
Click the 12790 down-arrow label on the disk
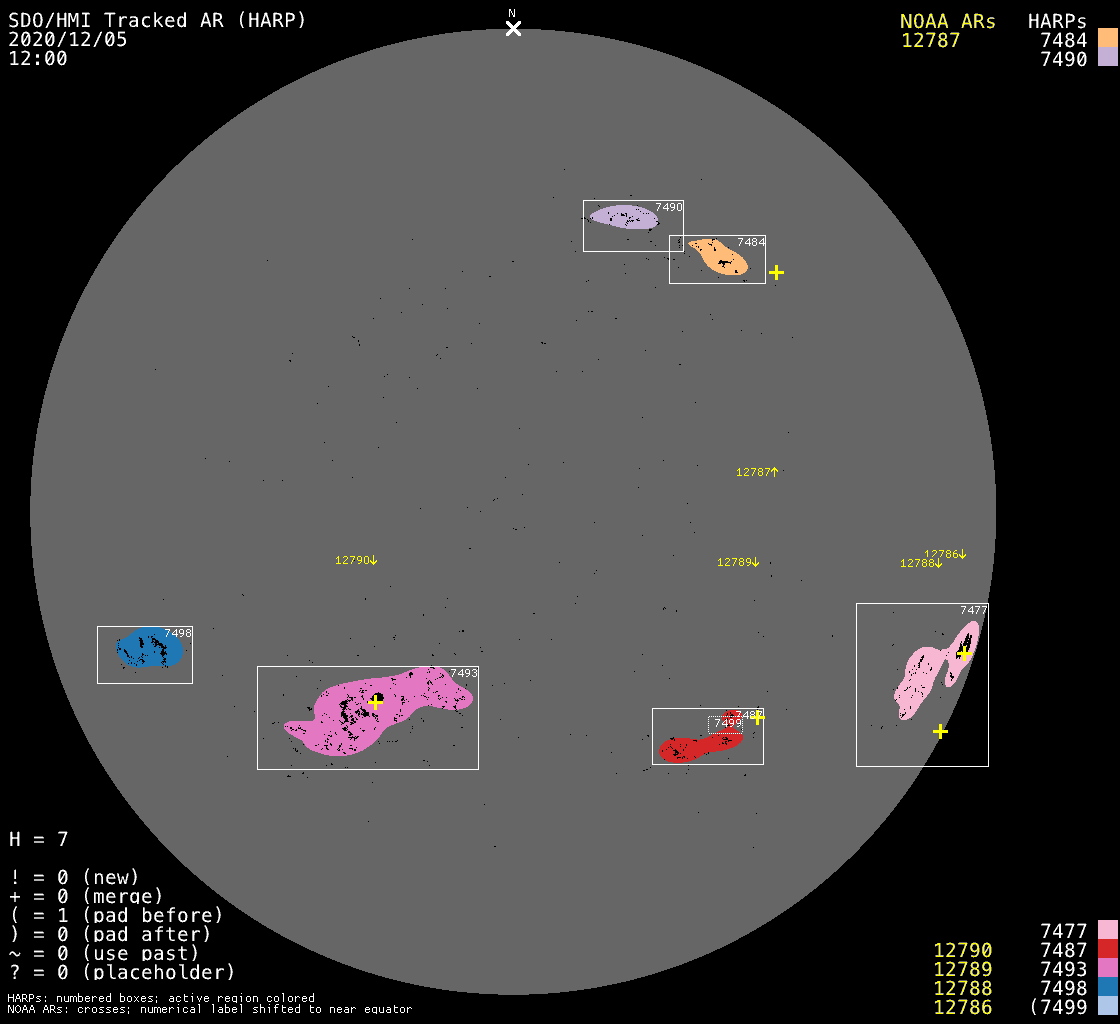[x=356, y=561]
